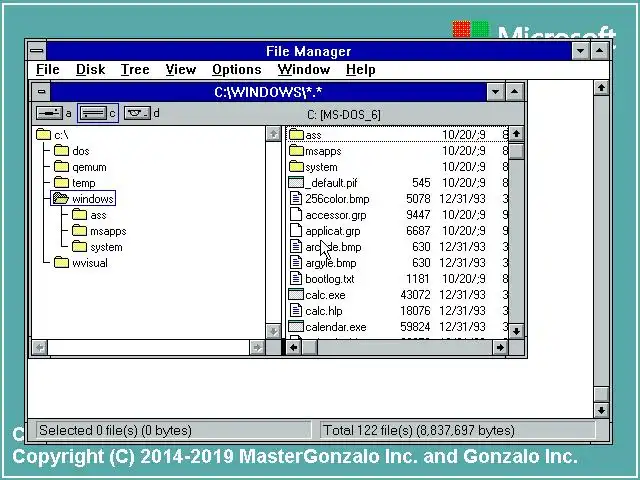Click file list horizontal scroll thumb

coord(310,348)
